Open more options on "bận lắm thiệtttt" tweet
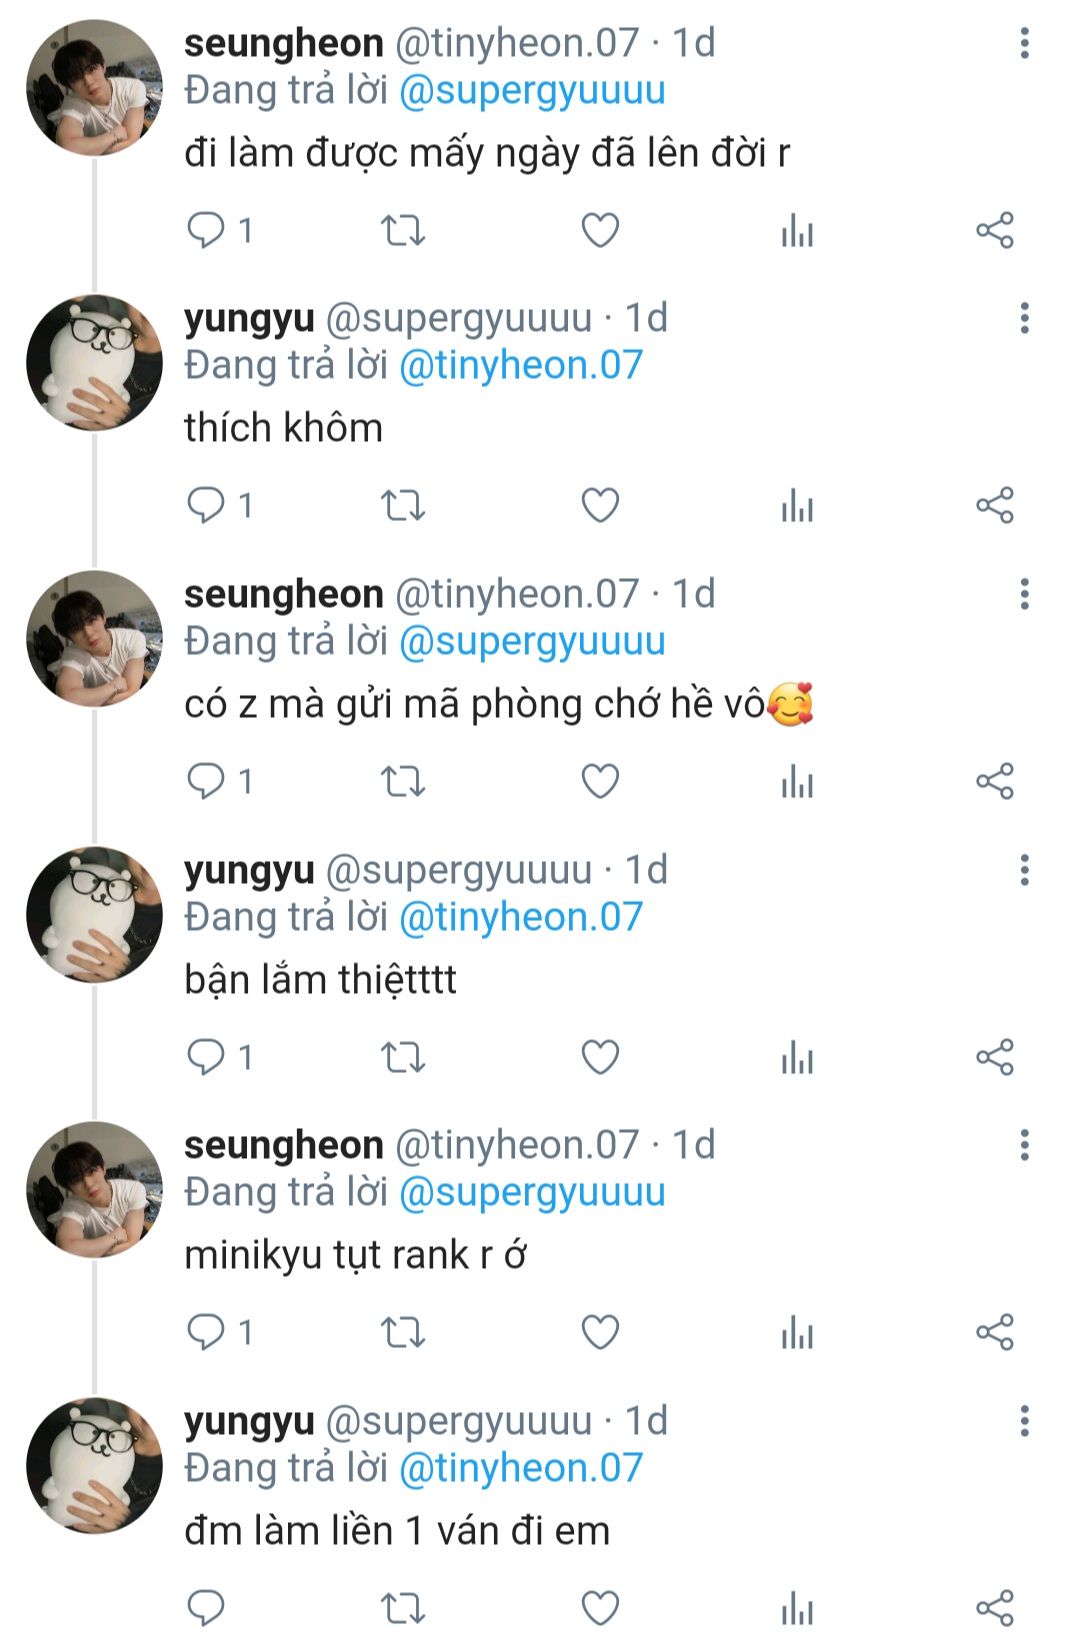 coord(1024,870)
